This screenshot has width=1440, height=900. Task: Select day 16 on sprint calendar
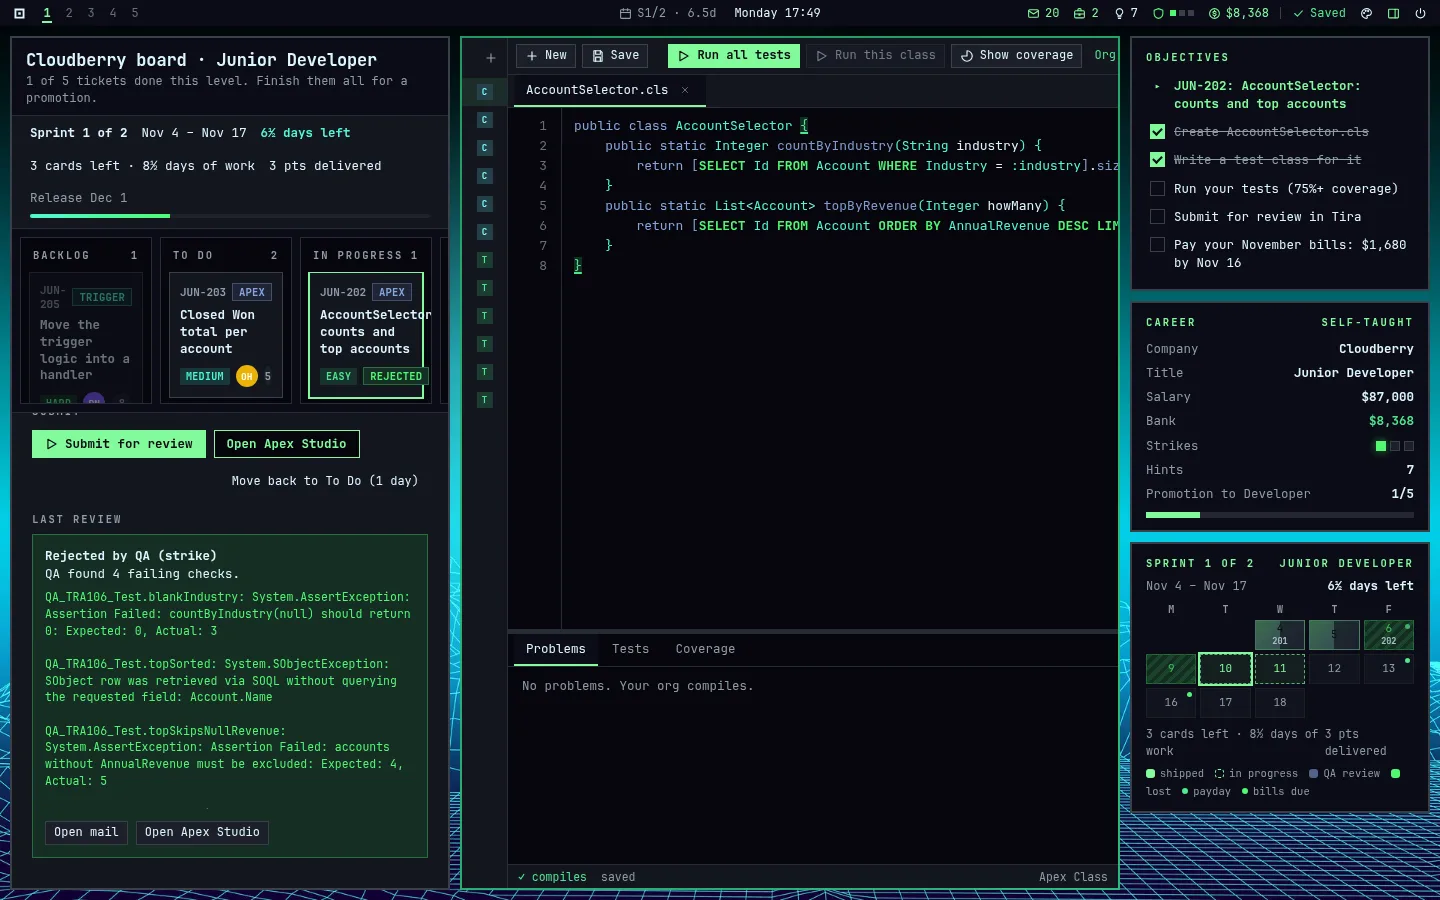[1171, 702]
